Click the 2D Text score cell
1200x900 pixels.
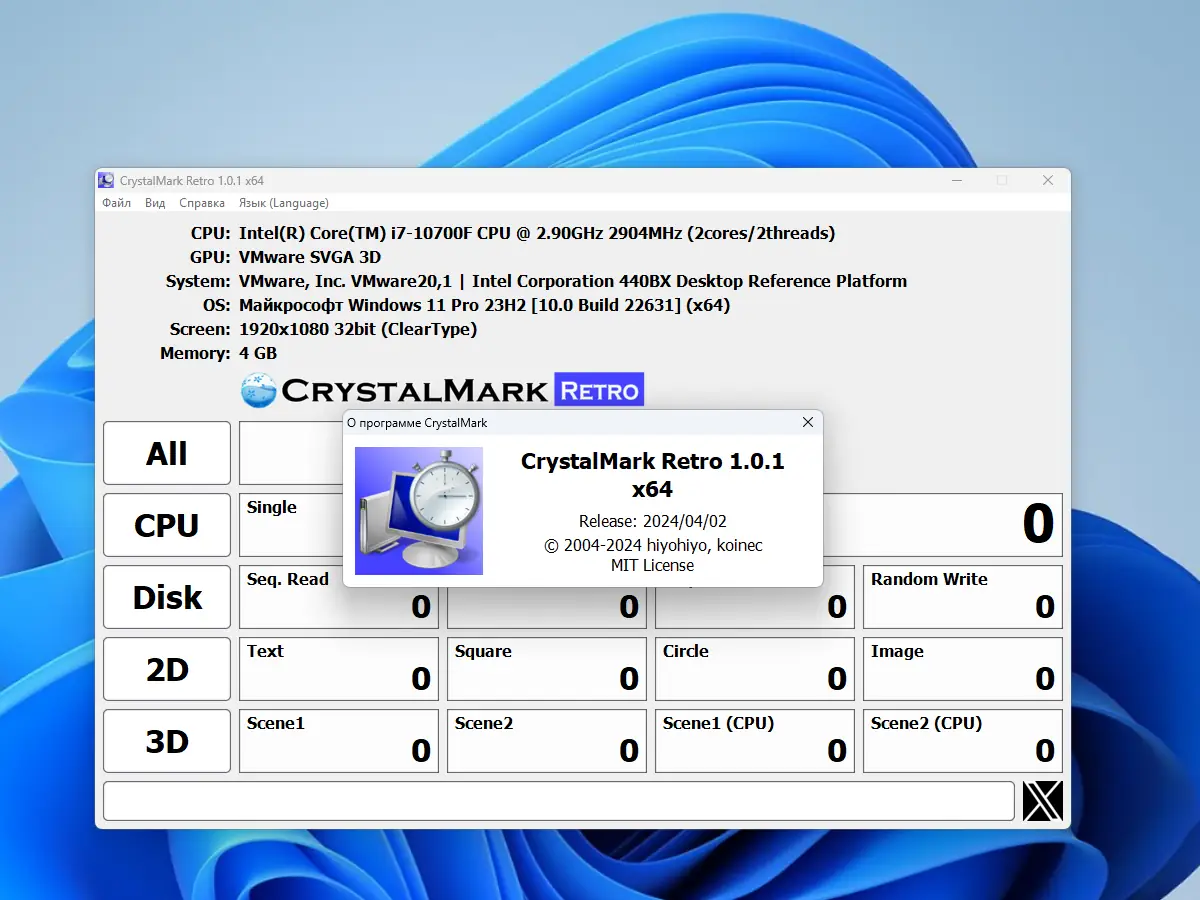[x=339, y=669]
